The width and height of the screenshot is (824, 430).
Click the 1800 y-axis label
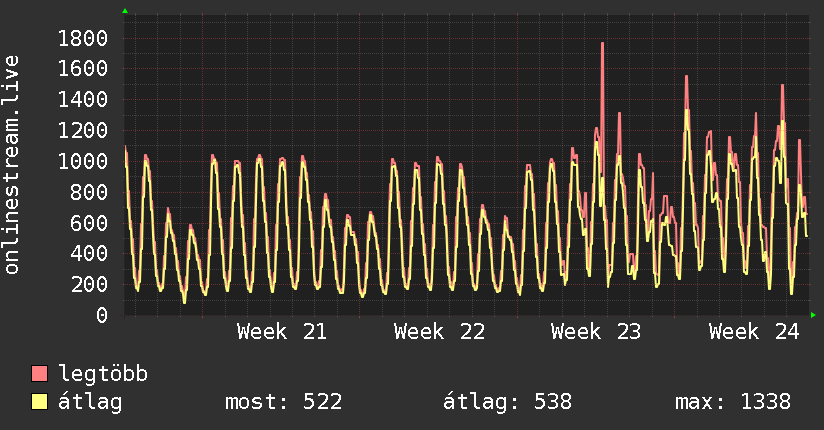coord(83,38)
